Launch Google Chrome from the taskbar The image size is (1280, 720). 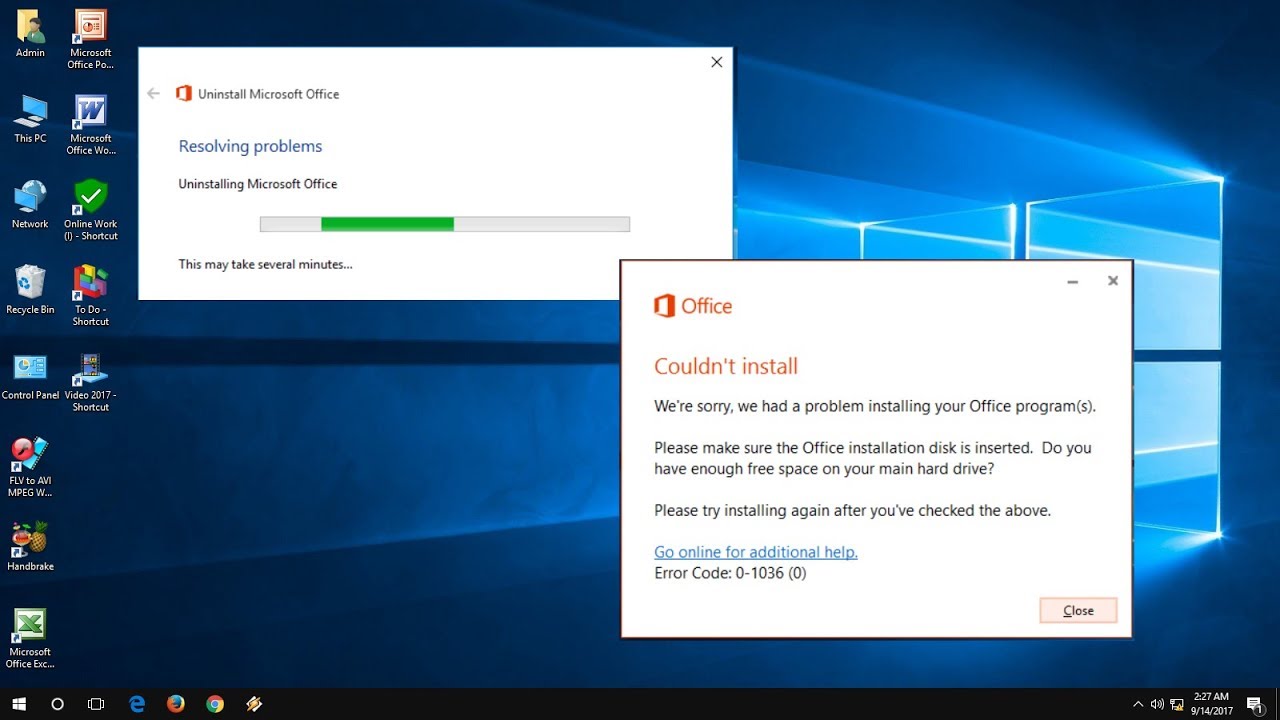[215, 704]
